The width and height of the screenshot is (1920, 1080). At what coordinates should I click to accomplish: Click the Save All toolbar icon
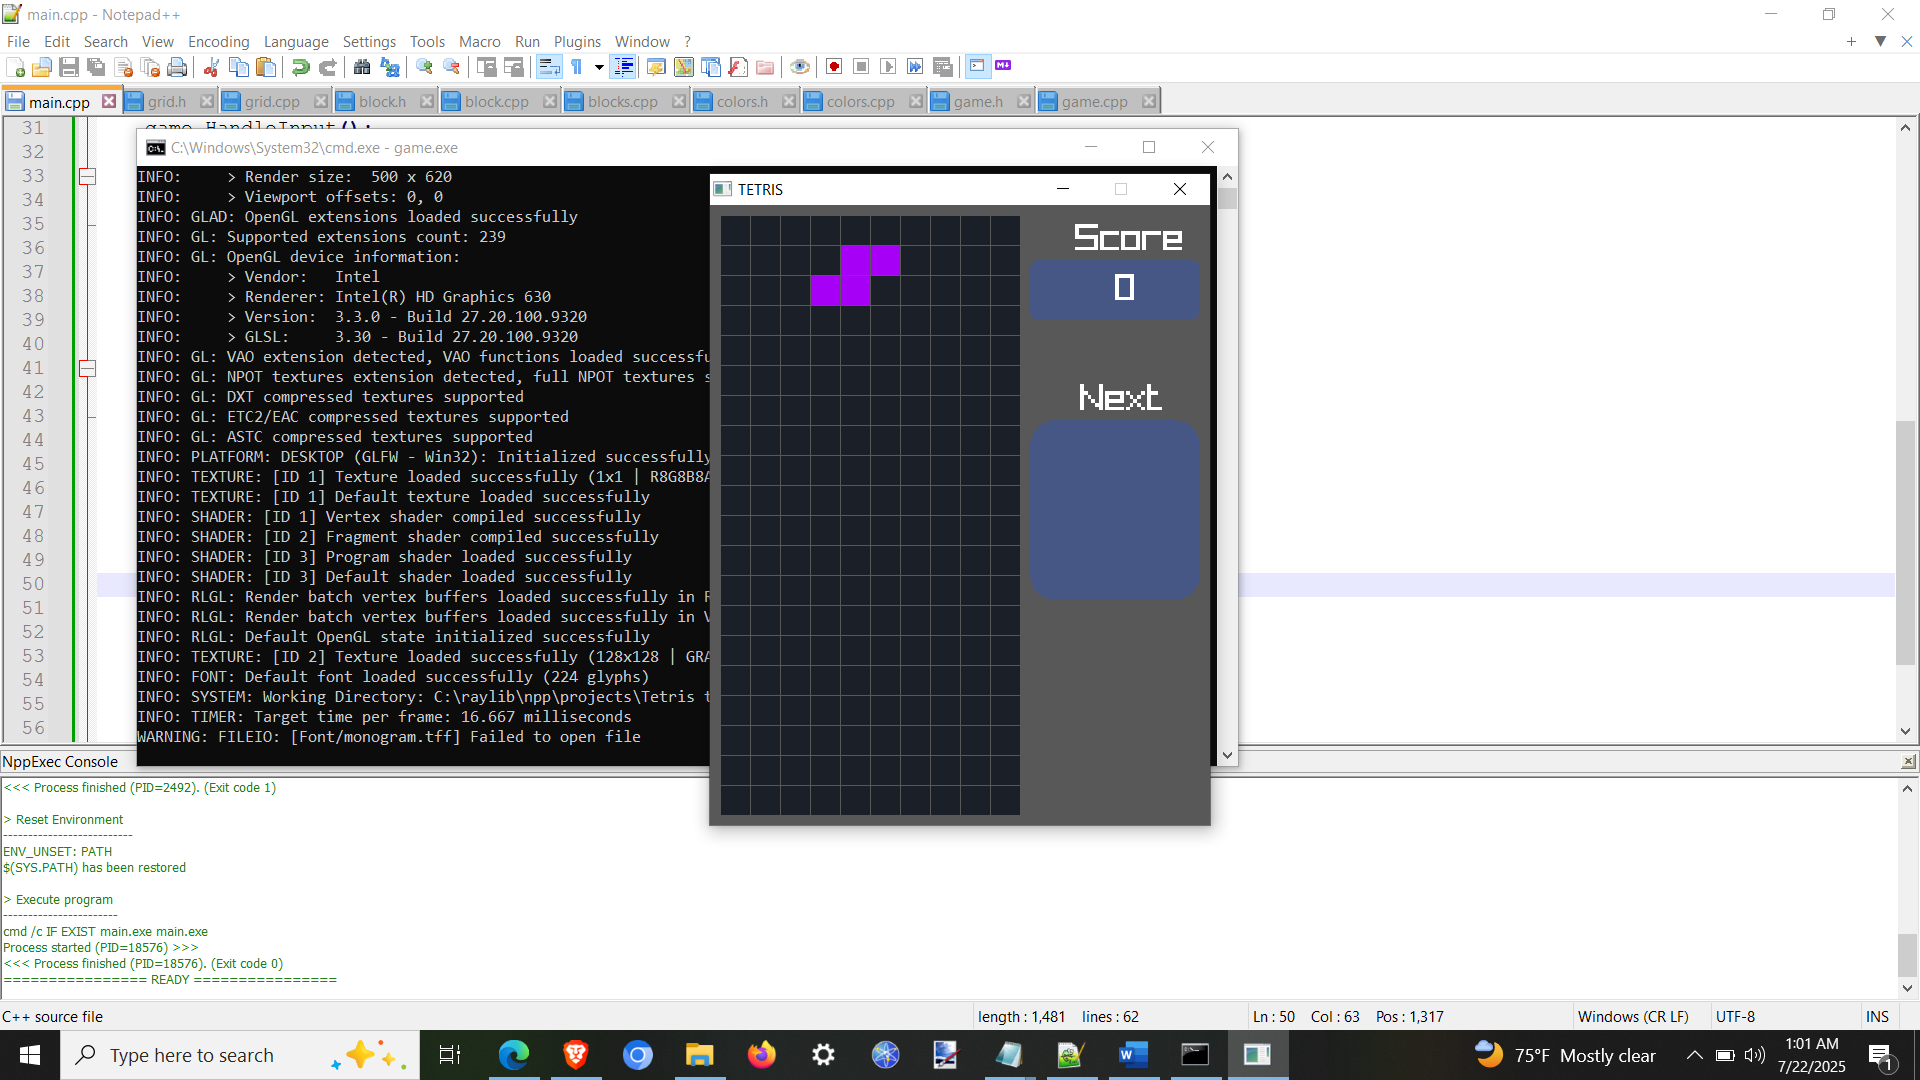click(x=96, y=67)
